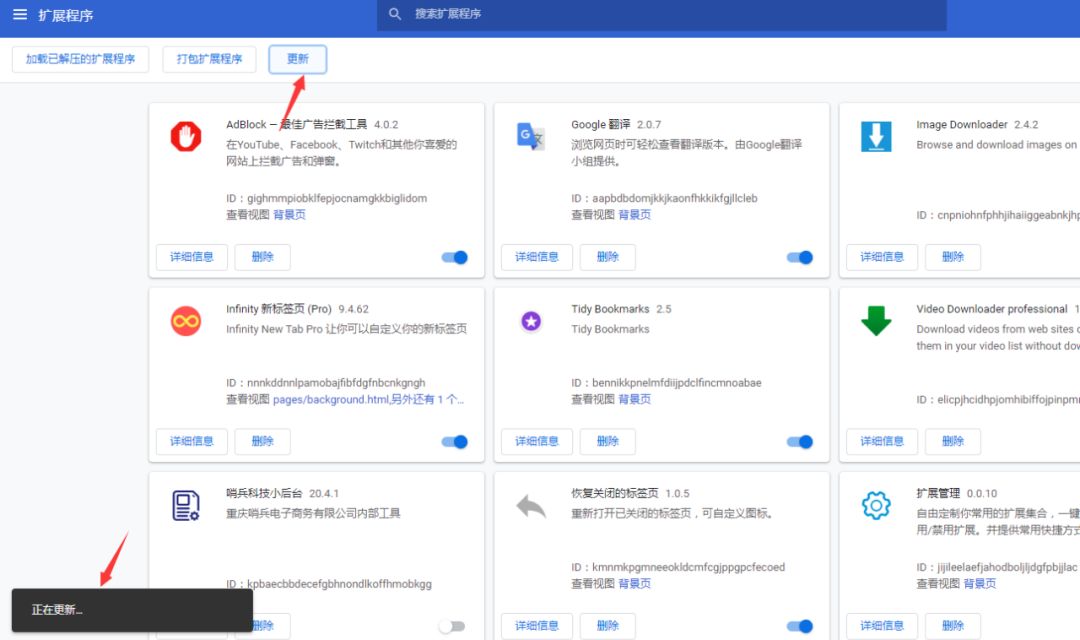Click the AdBlock ID text gighmmpiobklfepjocnamgkkbiglidom

337,198
